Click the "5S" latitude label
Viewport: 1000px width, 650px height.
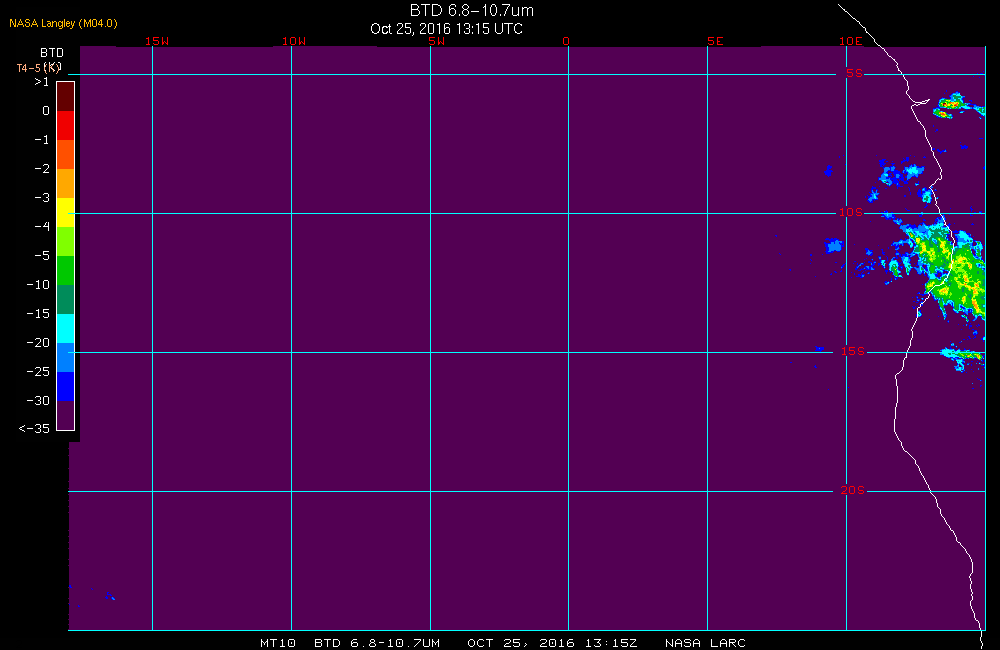[855, 73]
